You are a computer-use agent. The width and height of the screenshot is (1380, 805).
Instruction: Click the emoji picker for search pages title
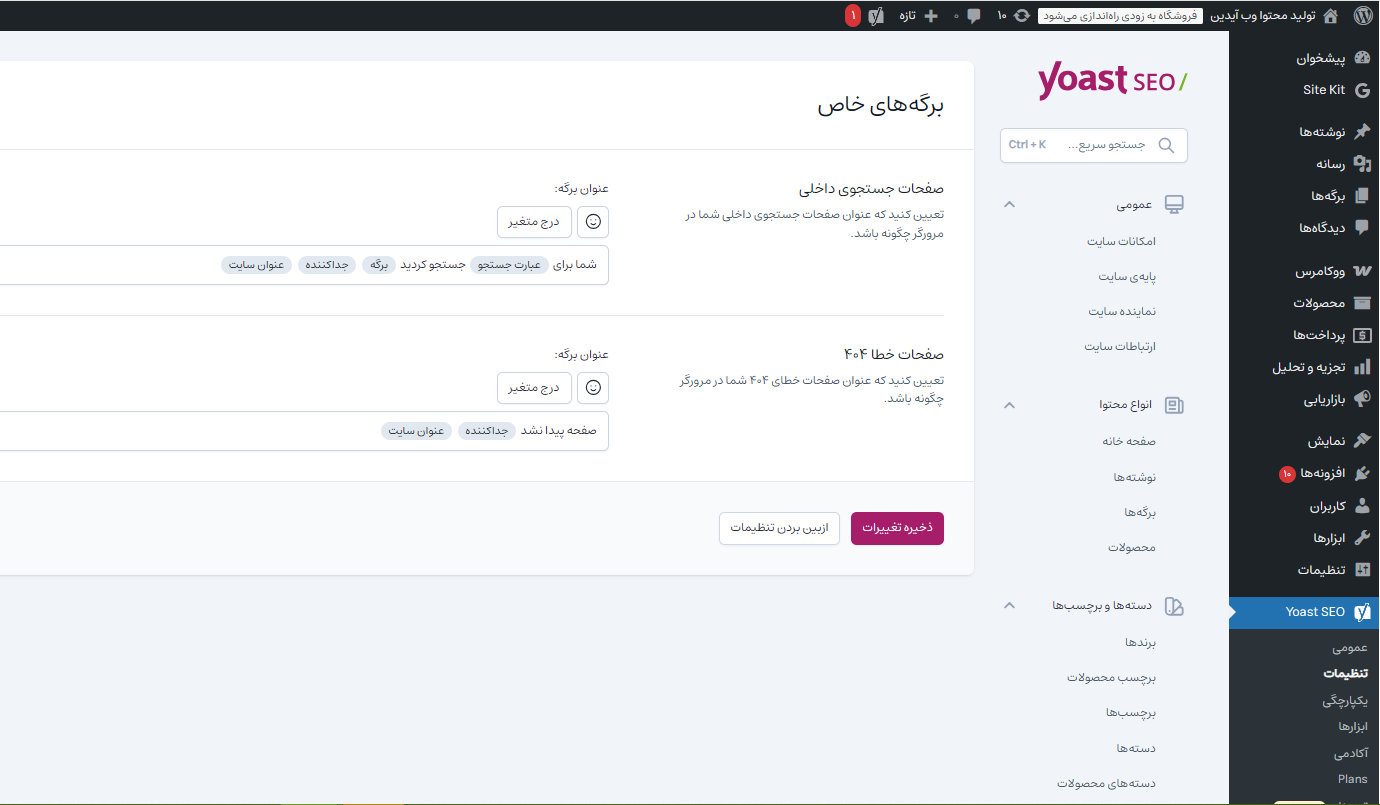593,222
